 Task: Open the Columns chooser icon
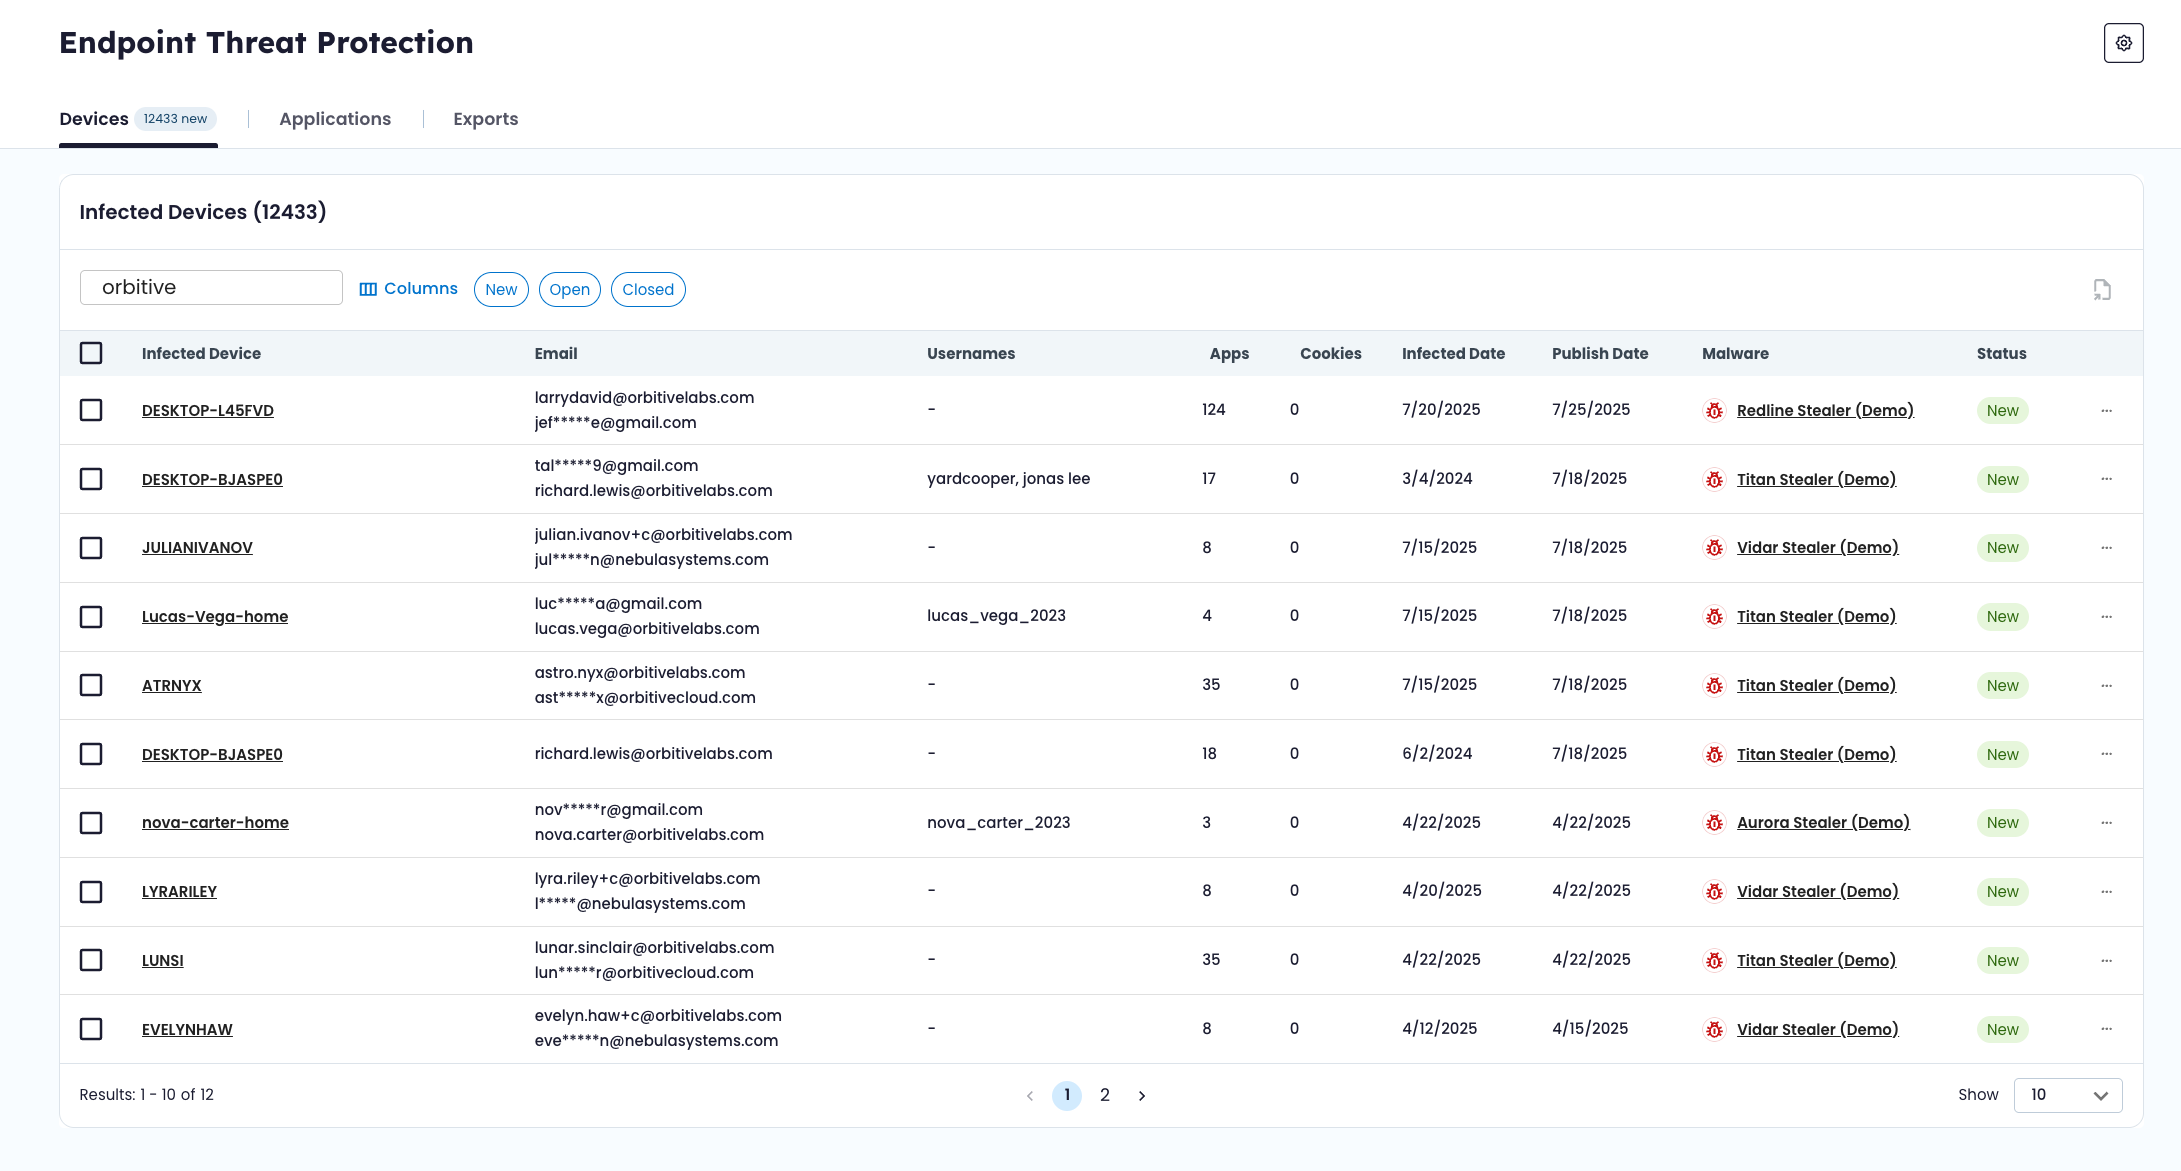point(368,289)
